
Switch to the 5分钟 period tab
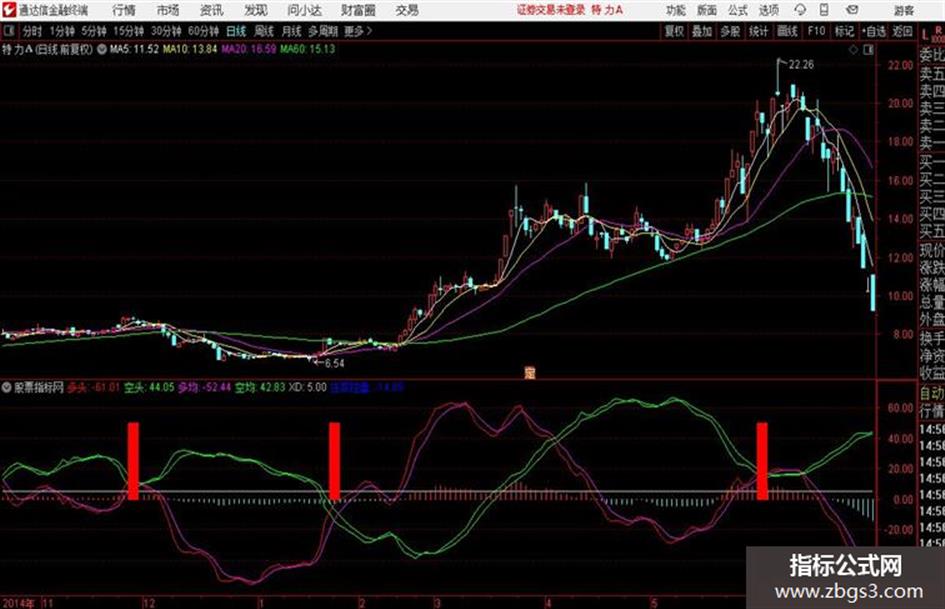click(94, 31)
